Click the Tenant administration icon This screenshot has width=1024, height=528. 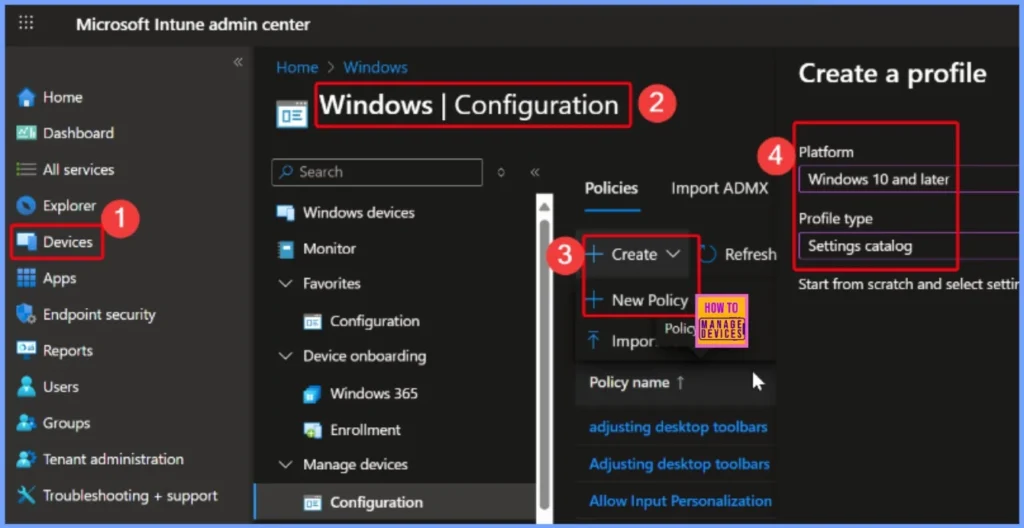tap(26, 459)
